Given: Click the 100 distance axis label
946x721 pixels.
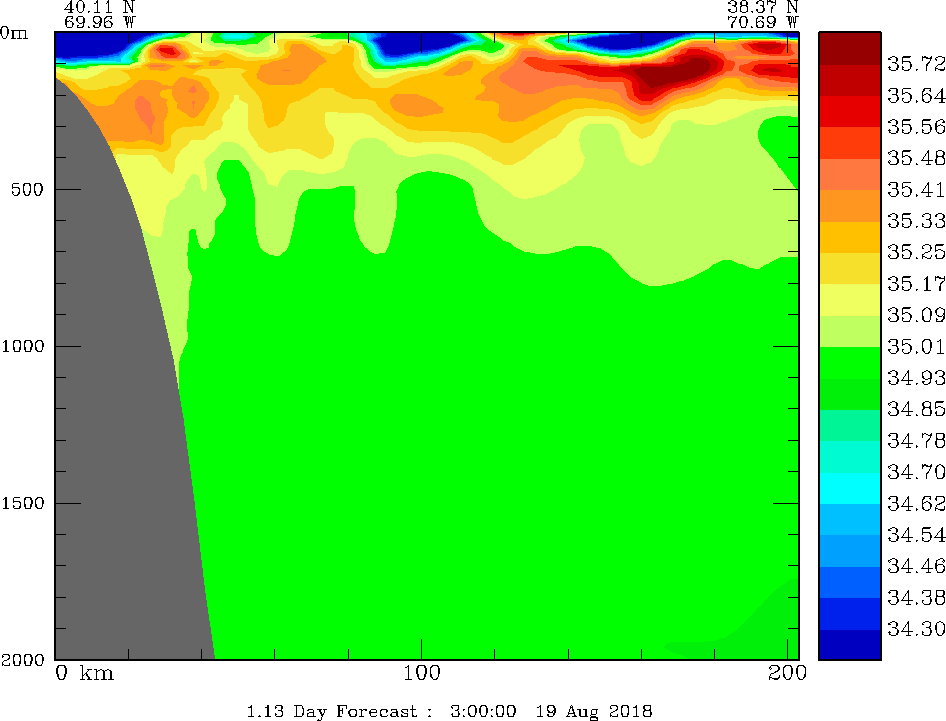Looking at the screenshot, I should pos(421,673).
